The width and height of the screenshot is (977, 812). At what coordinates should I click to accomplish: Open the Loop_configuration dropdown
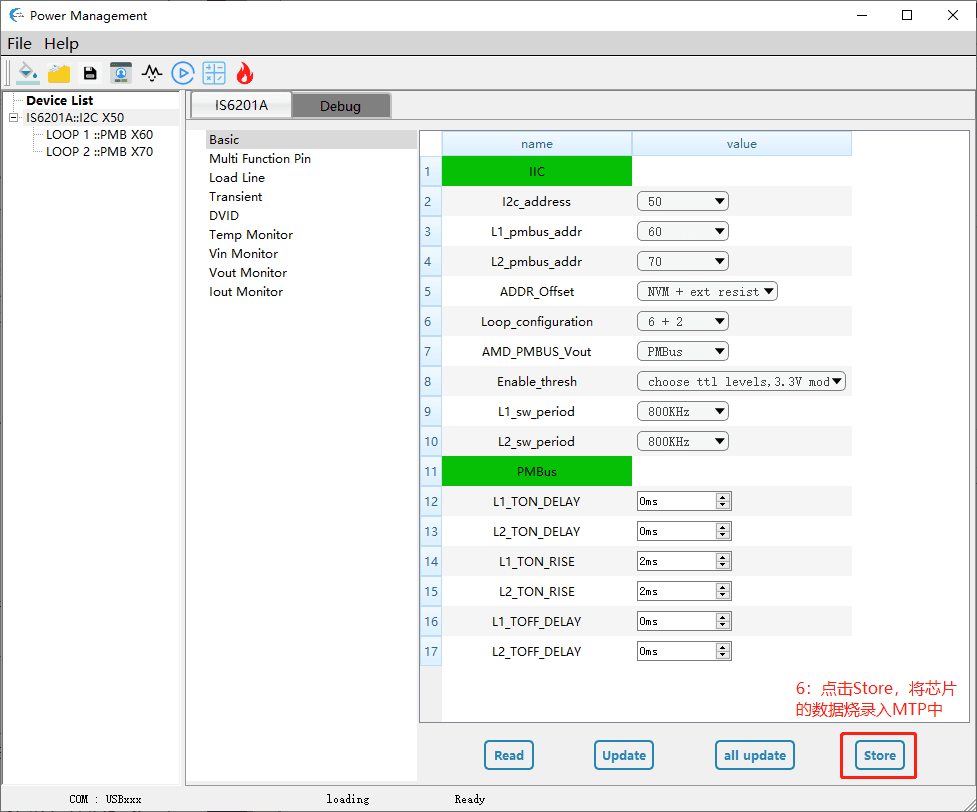coord(682,322)
